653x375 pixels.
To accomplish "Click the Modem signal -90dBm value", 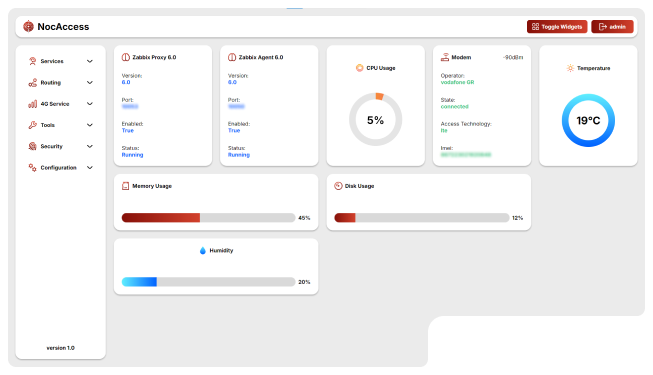I will [x=513, y=57].
